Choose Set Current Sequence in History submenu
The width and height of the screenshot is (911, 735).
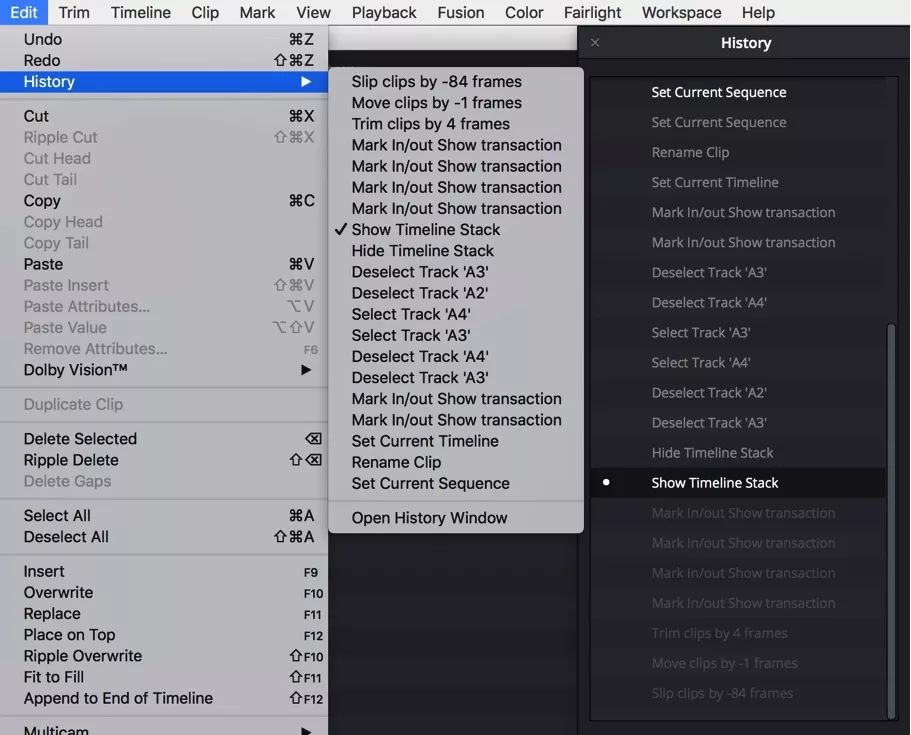(456, 483)
